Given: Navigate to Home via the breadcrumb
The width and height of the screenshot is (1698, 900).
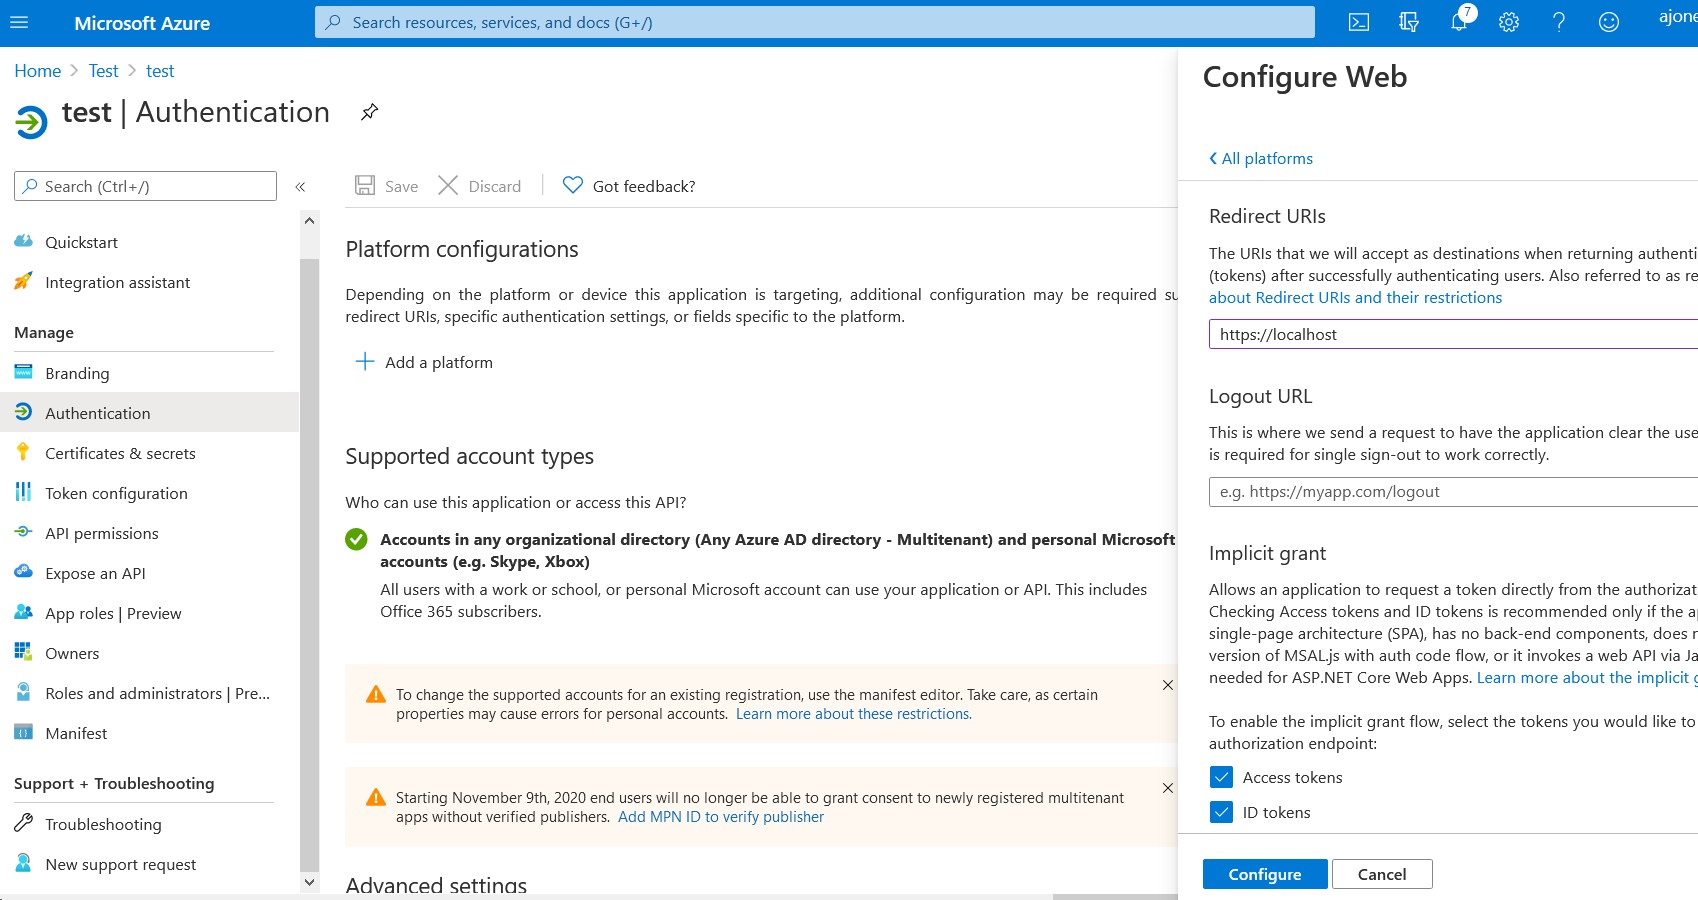Looking at the screenshot, I should click(37, 70).
